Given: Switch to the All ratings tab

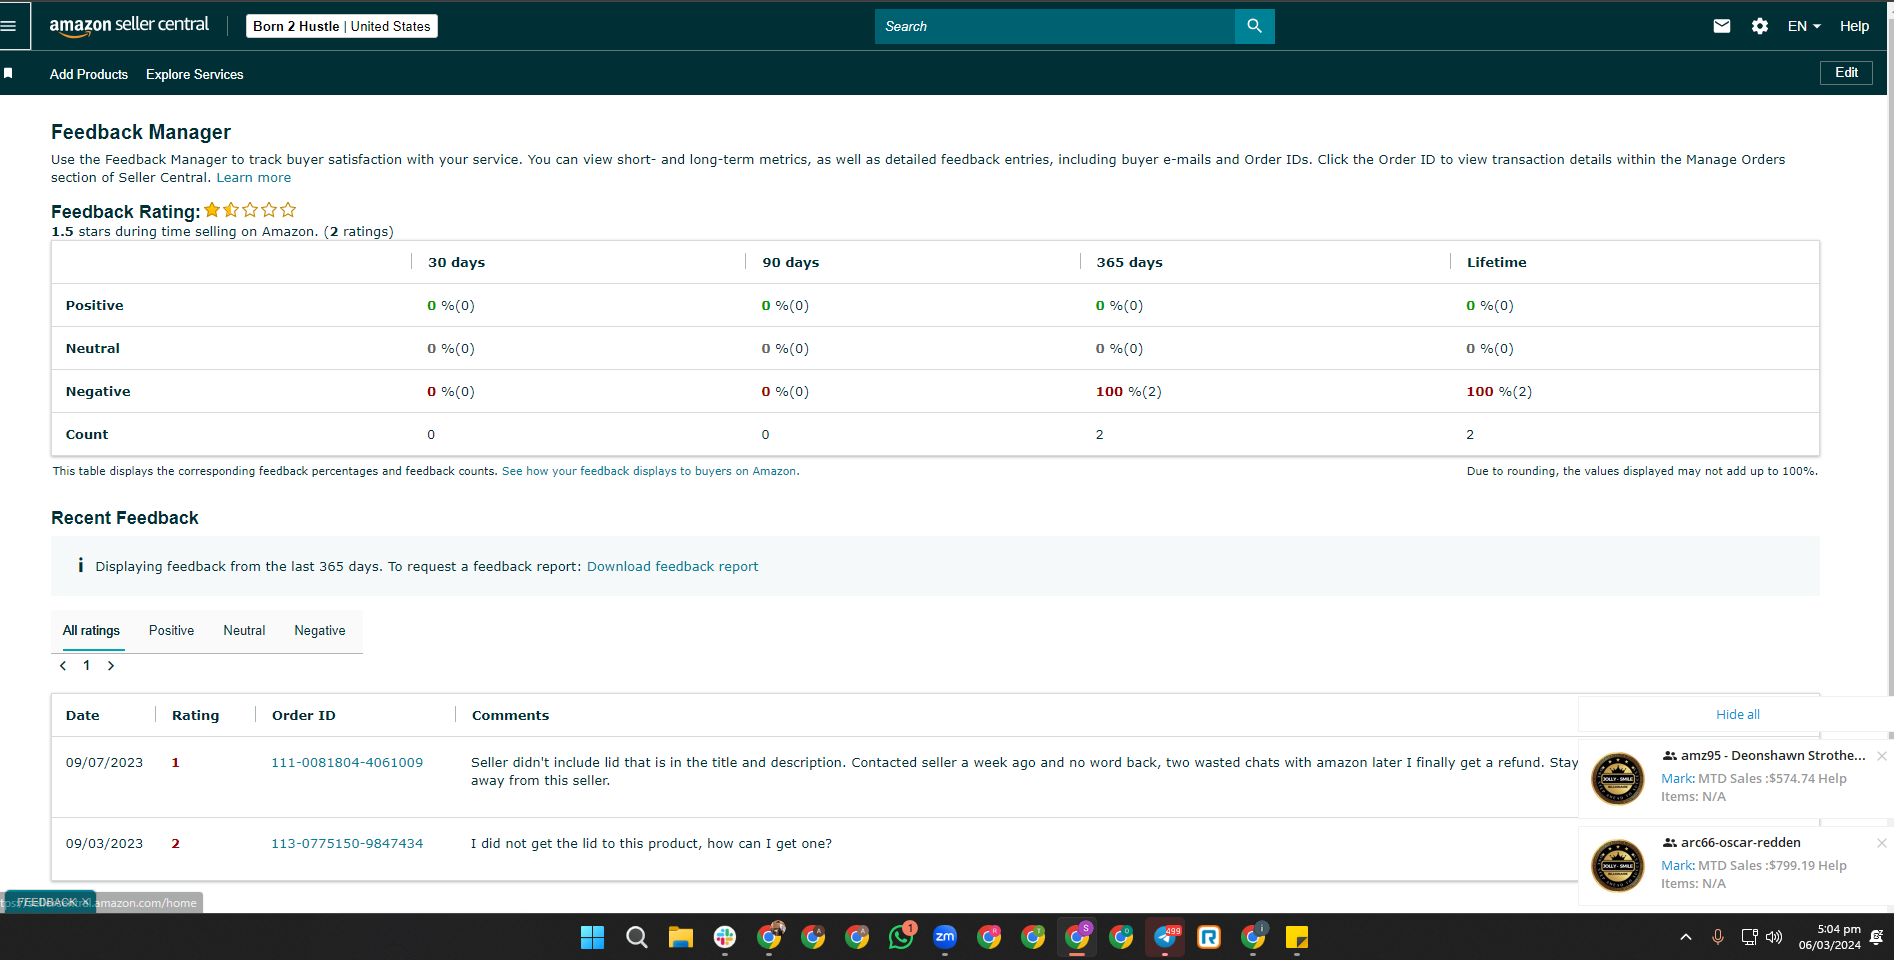Looking at the screenshot, I should click(91, 631).
